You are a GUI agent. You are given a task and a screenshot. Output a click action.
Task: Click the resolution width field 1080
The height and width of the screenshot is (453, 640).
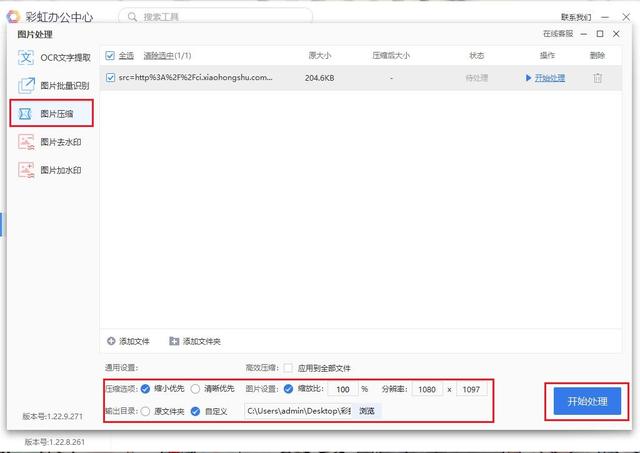427,389
